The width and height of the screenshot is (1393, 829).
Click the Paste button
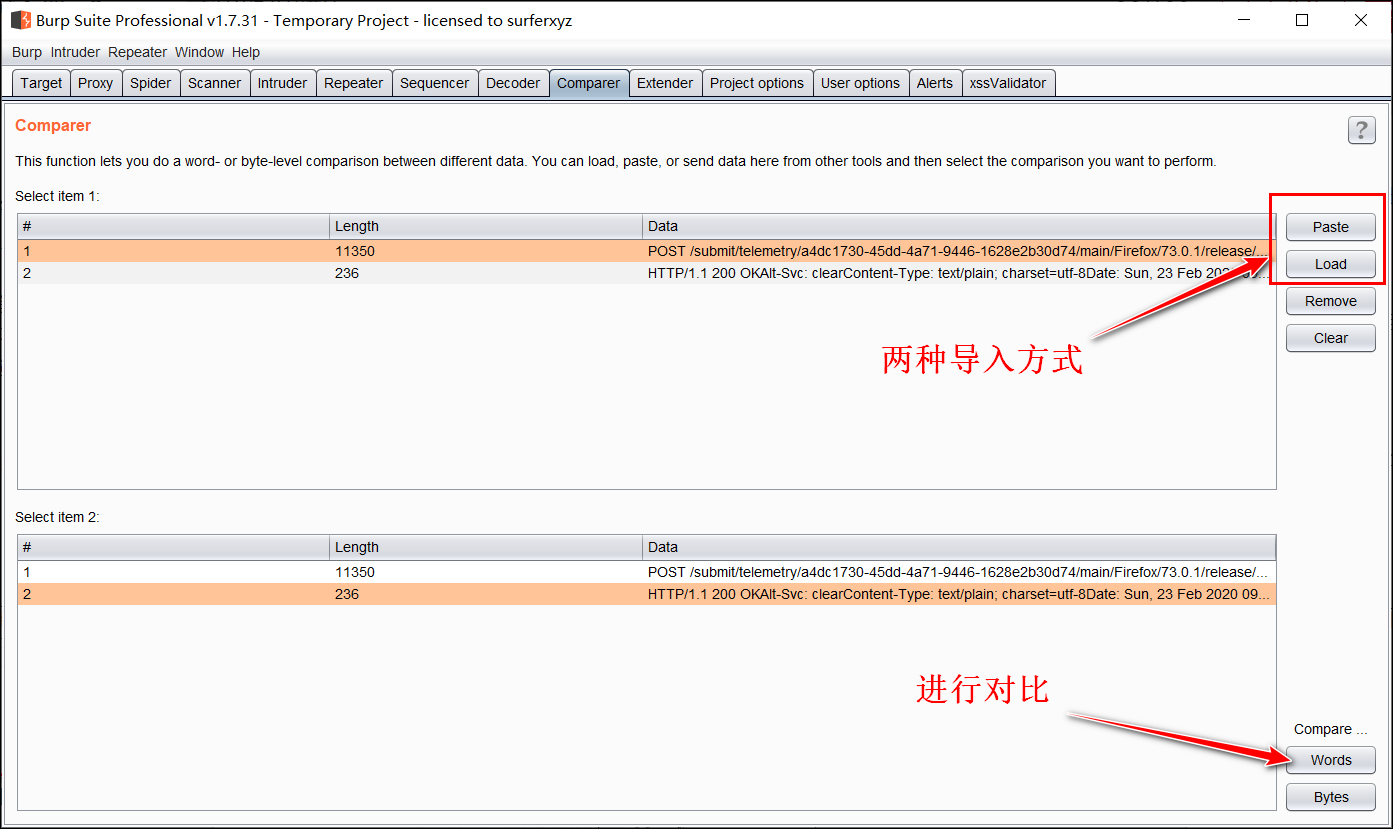tap(1330, 227)
